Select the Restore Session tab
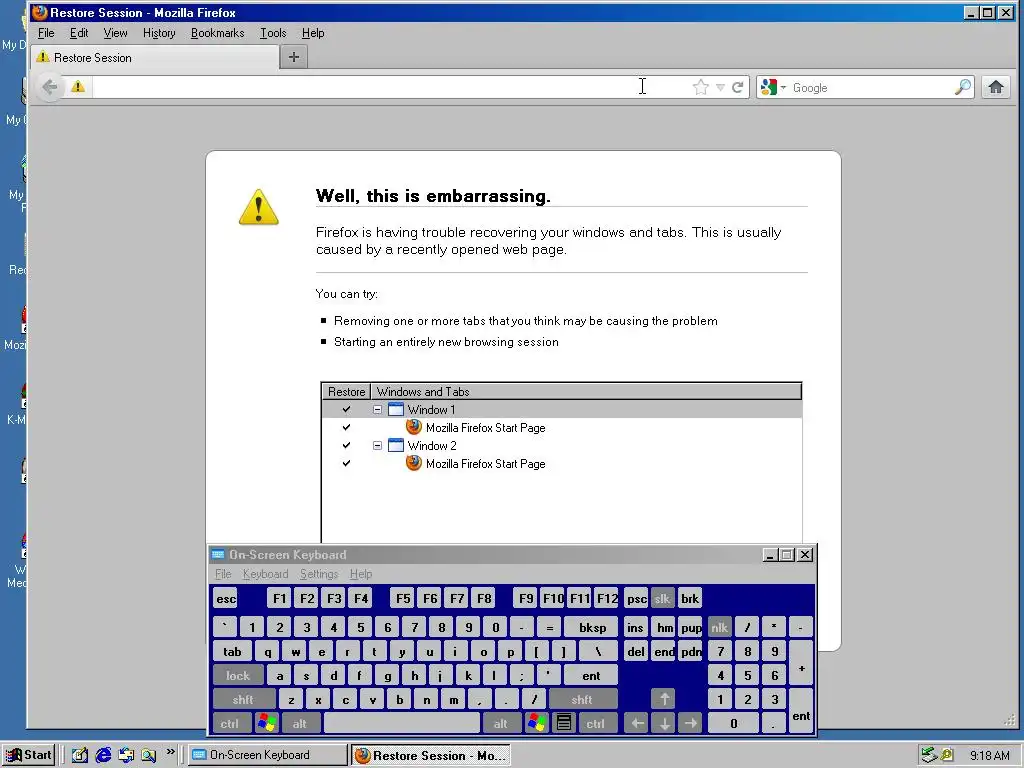This screenshot has width=1024, height=768. (155, 57)
